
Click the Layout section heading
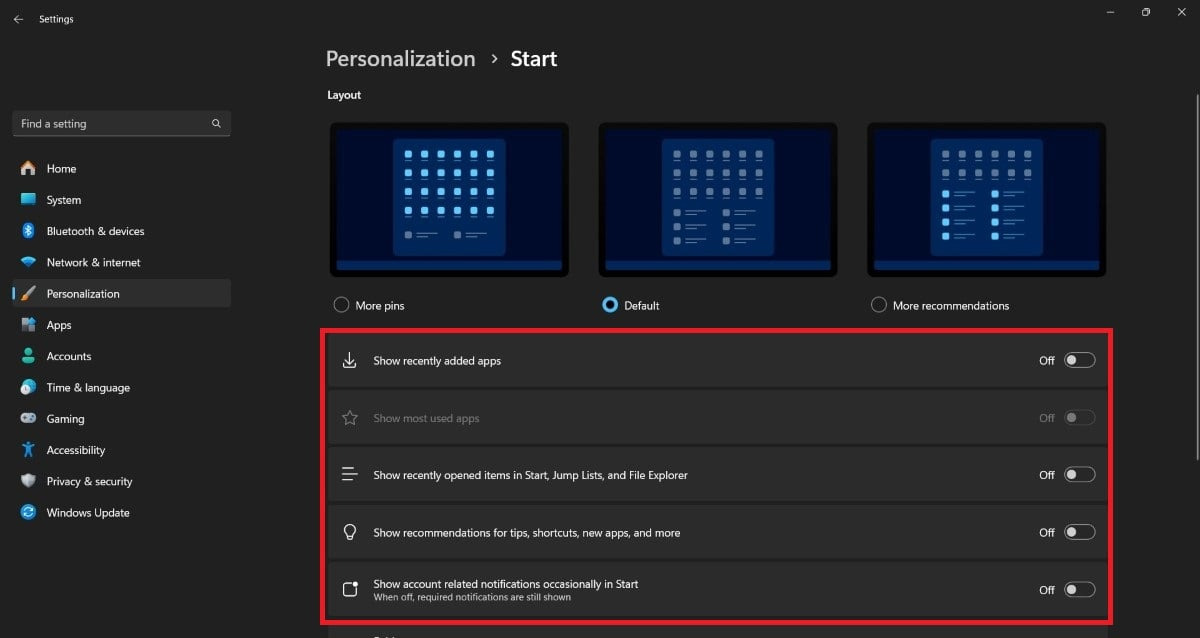pos(344,95)
